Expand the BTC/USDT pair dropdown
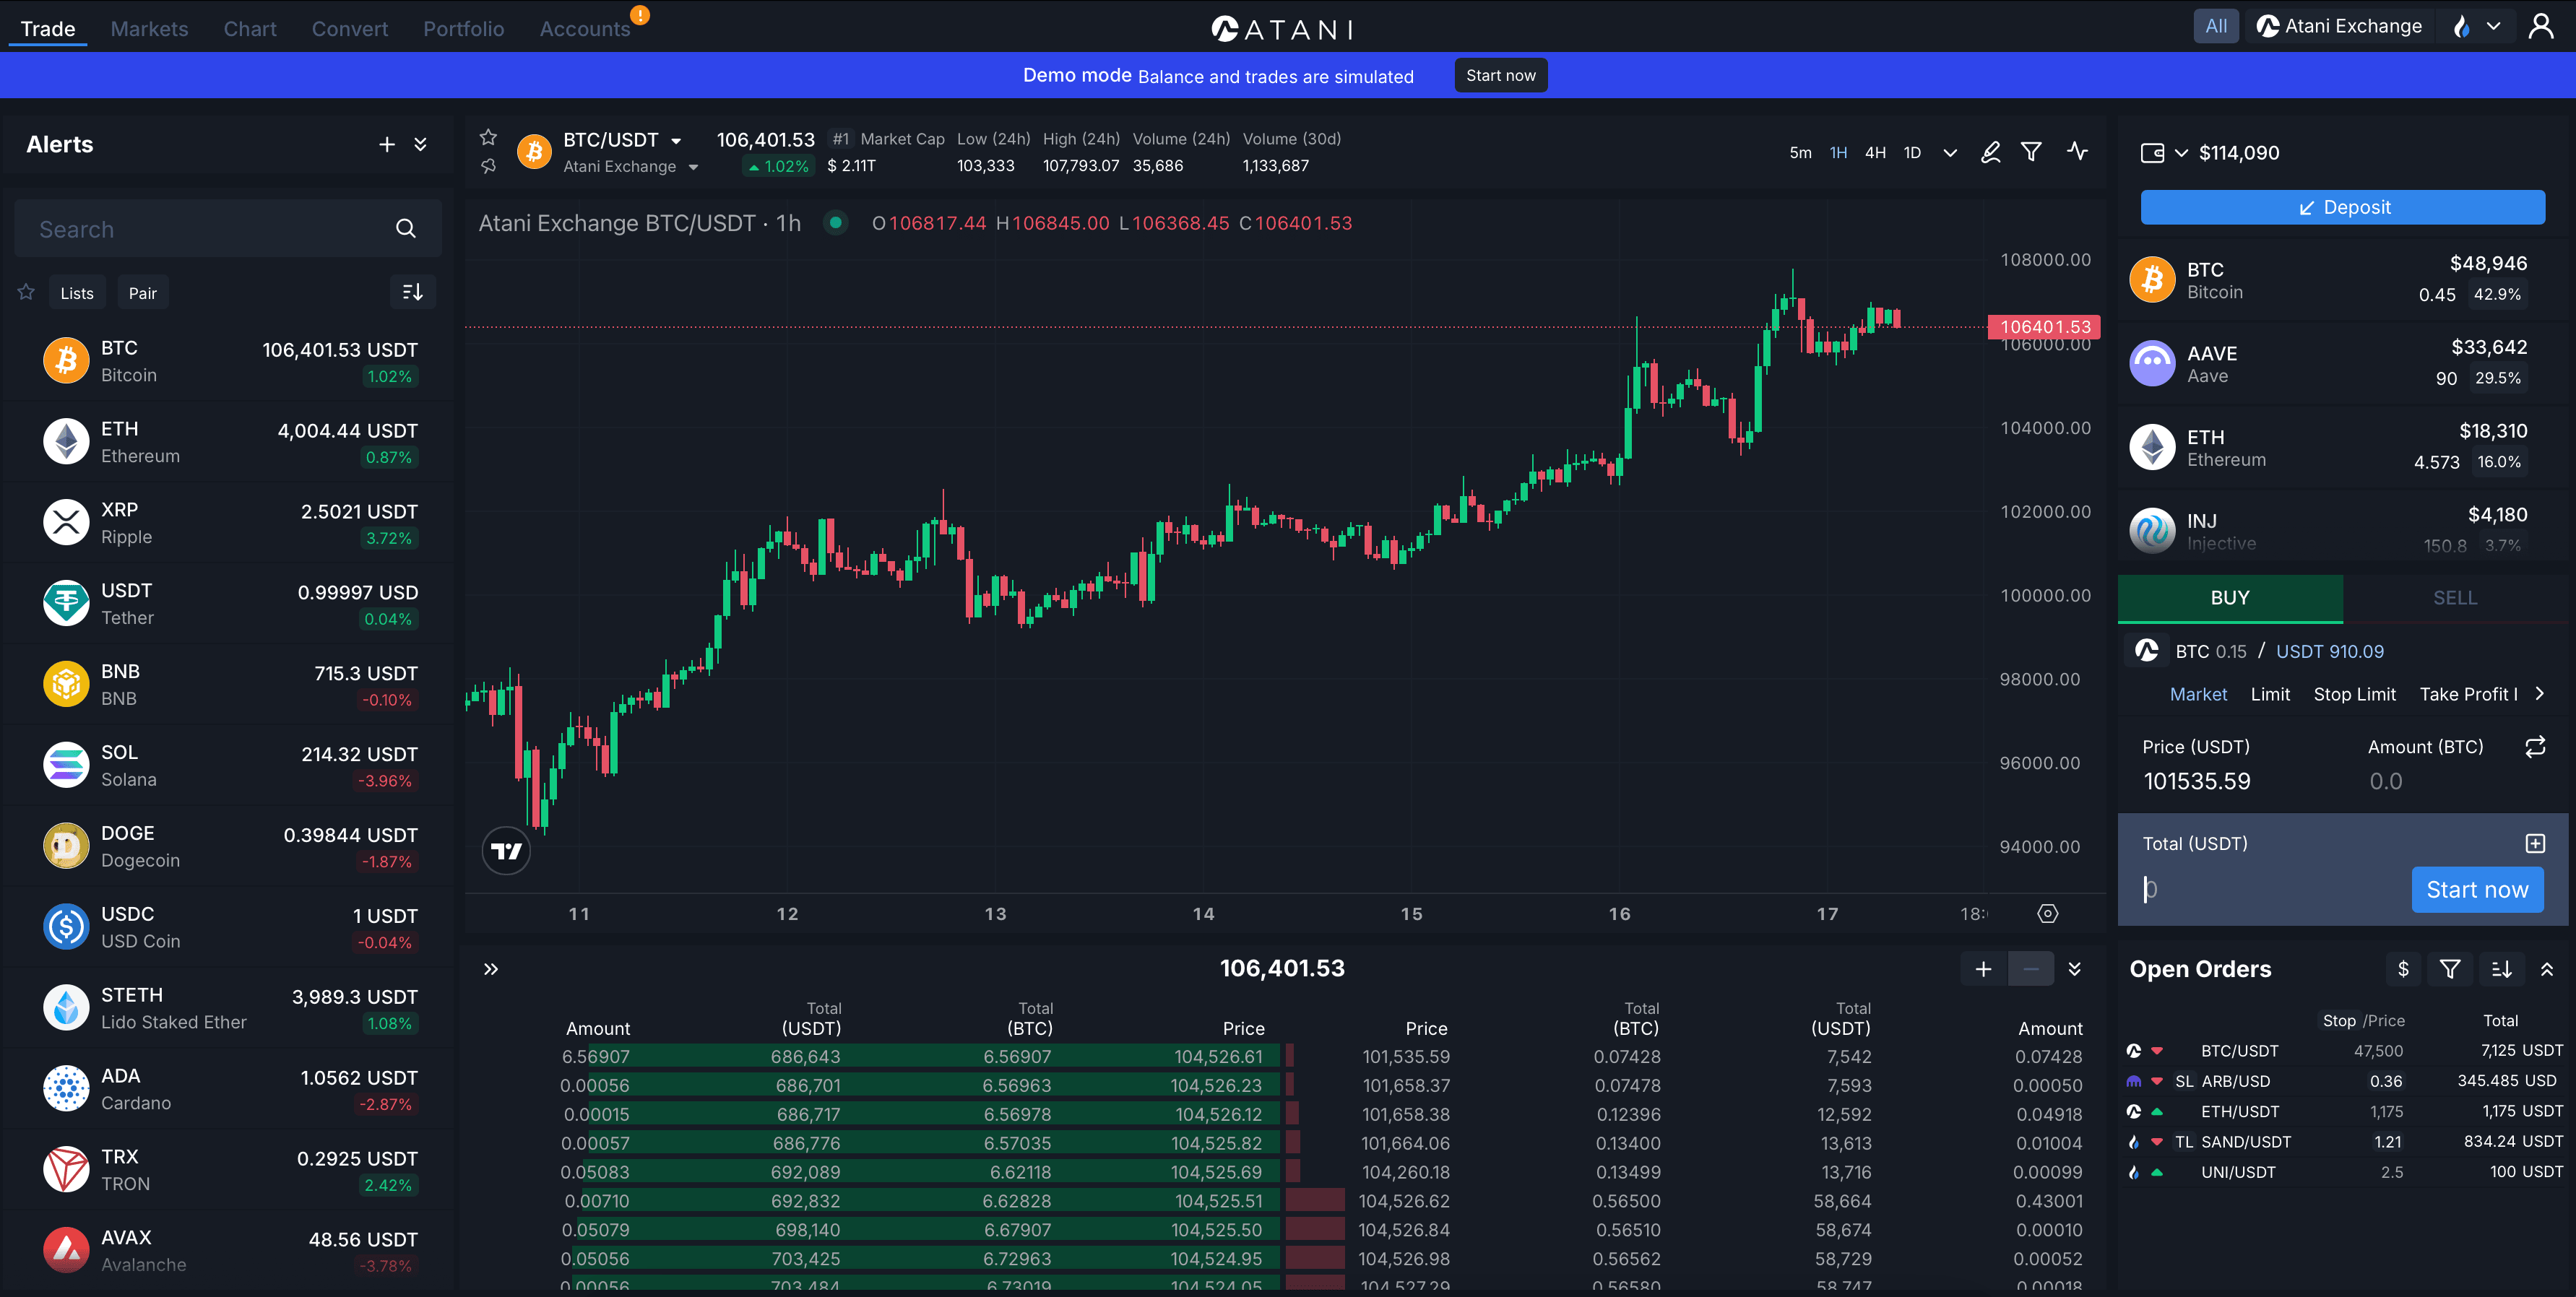This screenshot has width=2576, height=1297. click(x=676, y=141)
